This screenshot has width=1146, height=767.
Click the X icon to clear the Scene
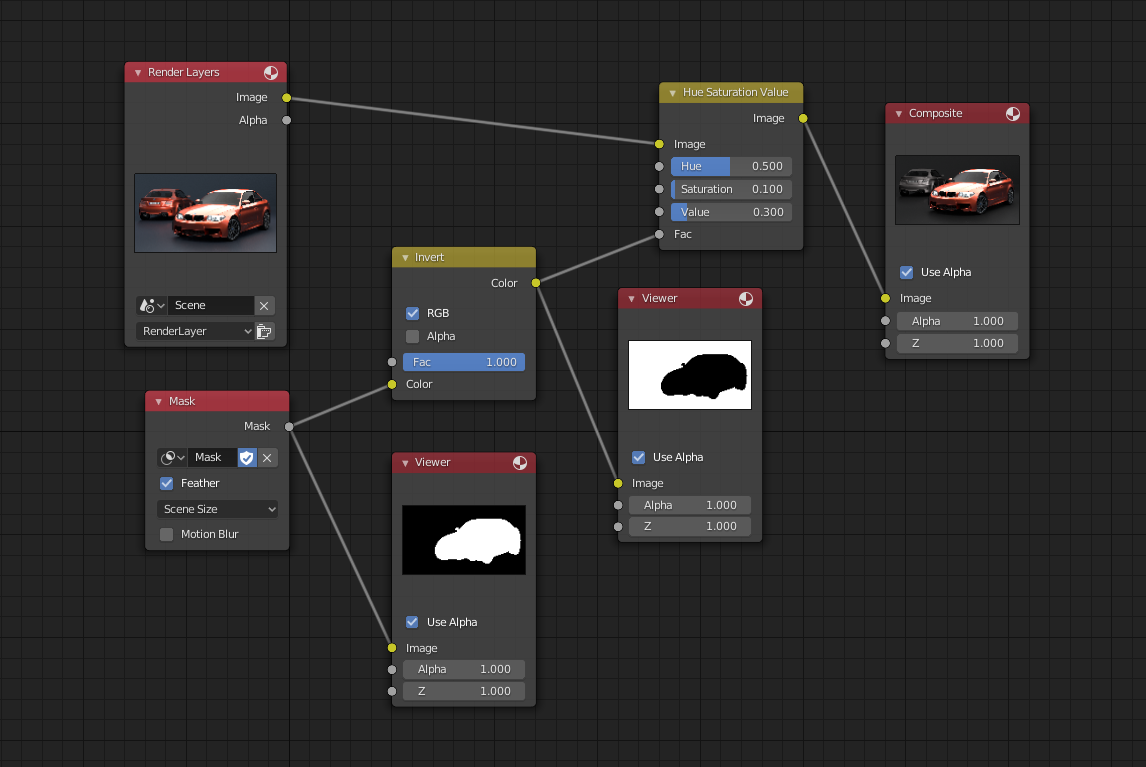(x=265, y=305)
